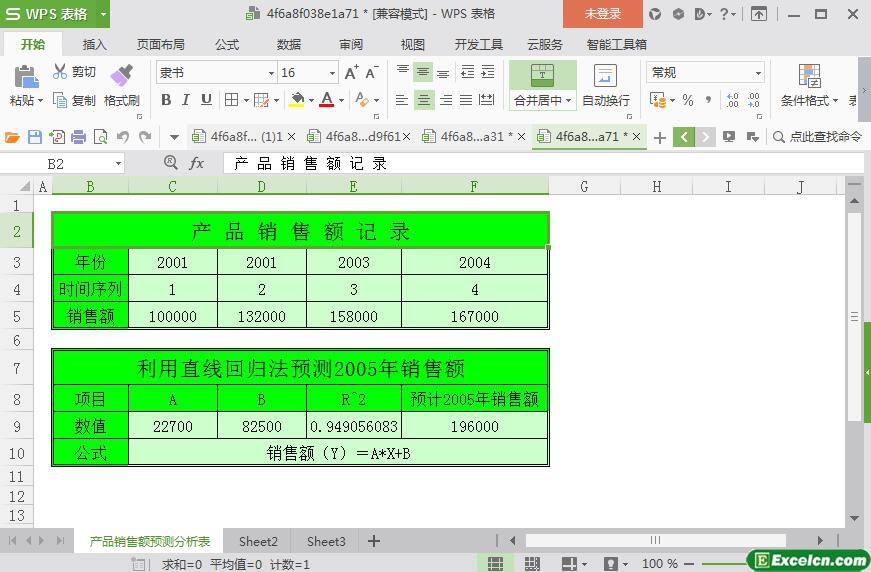Screen dimensions: 871x572
Task: Switch to the Sheet2 worksheet tab
Action: (x=258, y=541)
